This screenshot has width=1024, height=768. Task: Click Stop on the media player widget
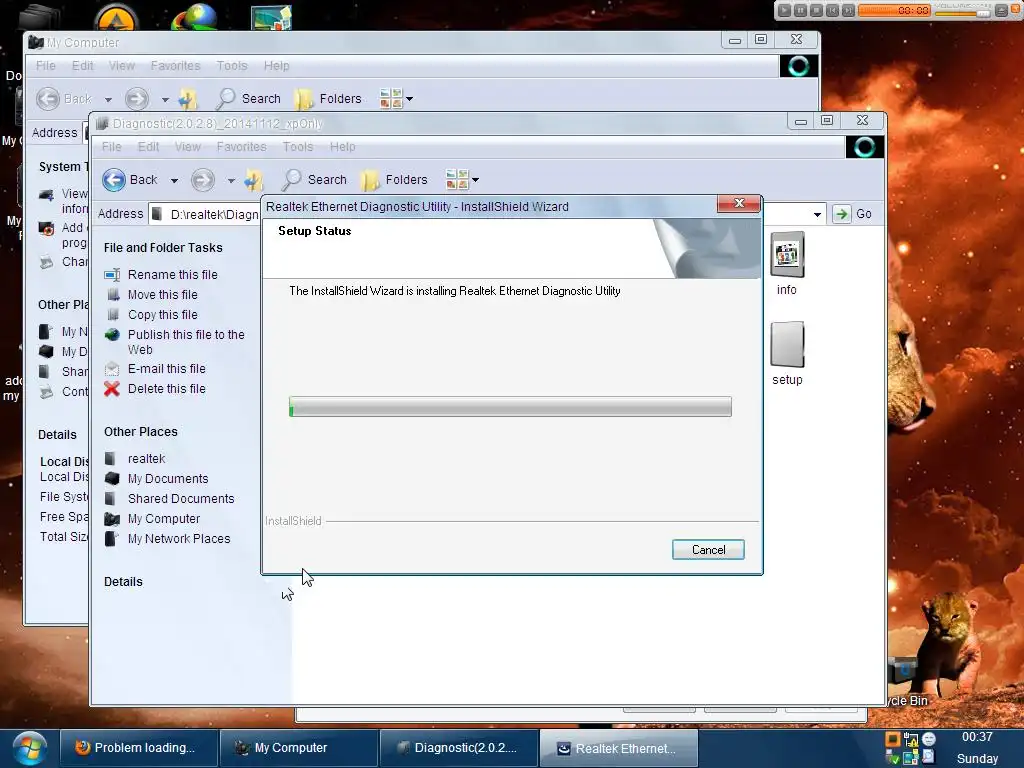tap(816, 10)
